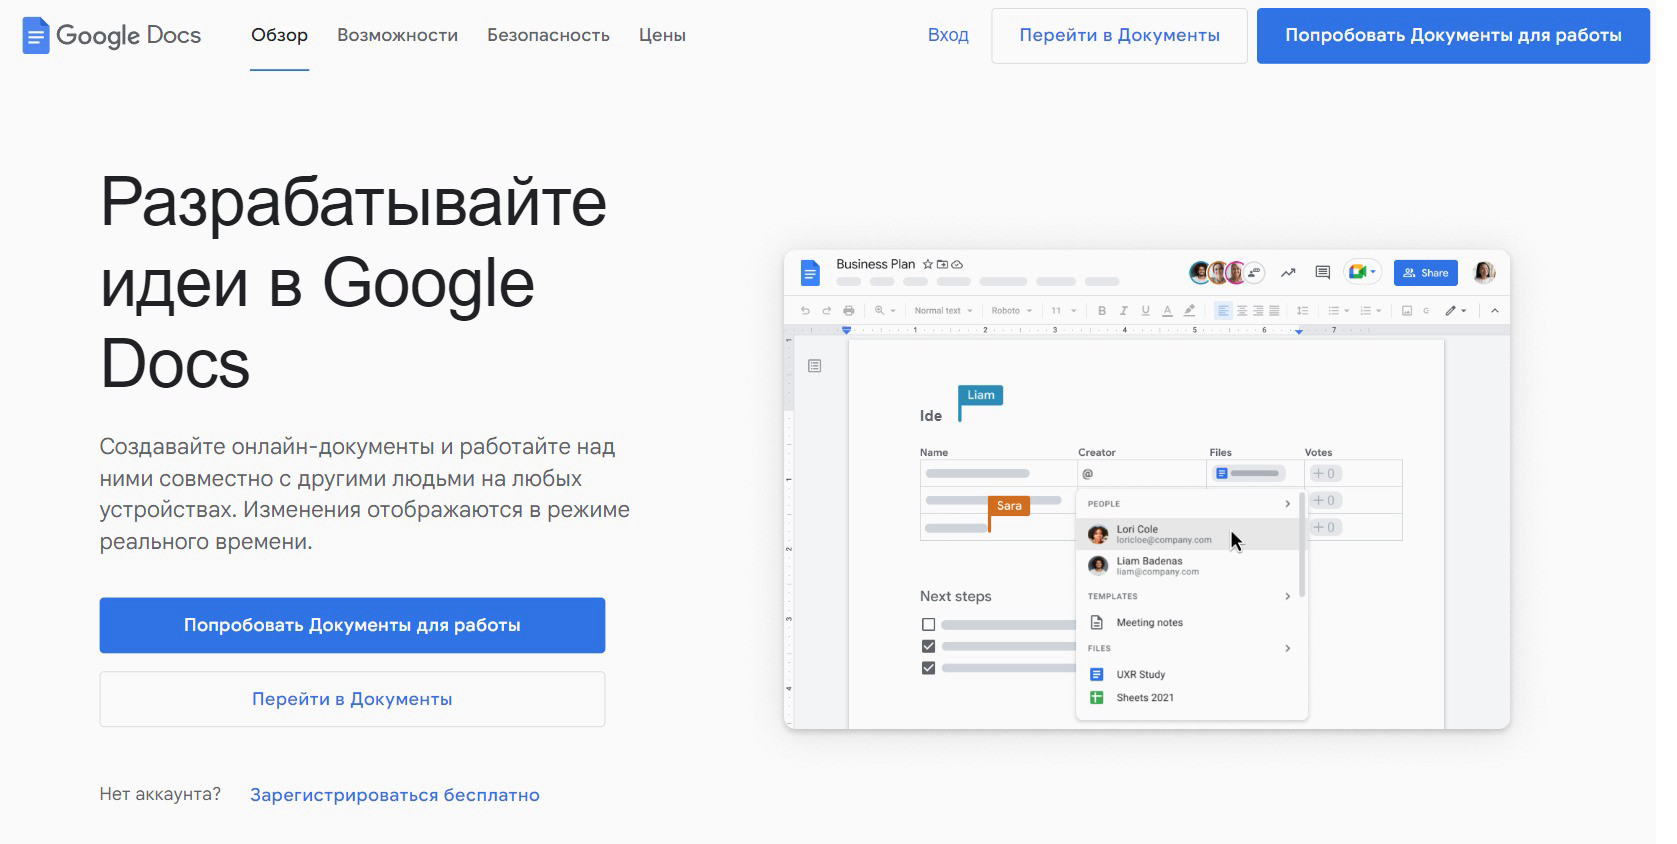Click the cloud save status icon

957,264
